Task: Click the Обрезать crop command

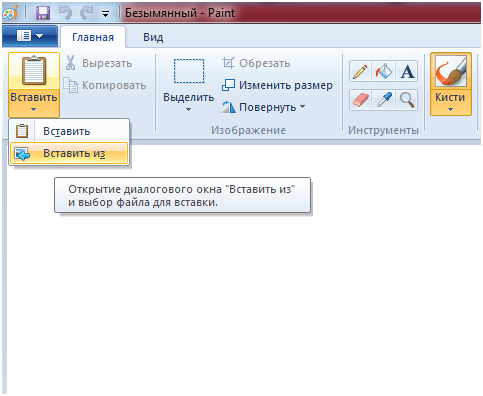Action: (x=256, y=63)
